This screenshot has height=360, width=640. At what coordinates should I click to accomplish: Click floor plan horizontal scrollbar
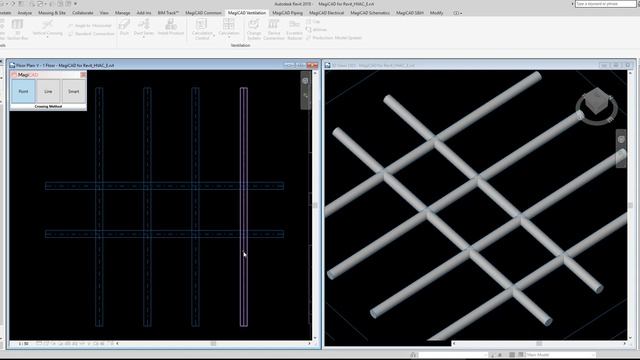213,344
